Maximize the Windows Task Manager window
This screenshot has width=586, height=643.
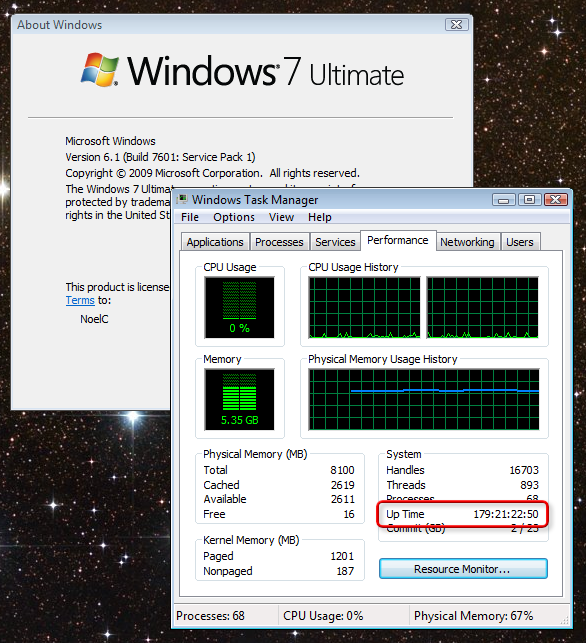pyautogui.click(x=529, y=200)
